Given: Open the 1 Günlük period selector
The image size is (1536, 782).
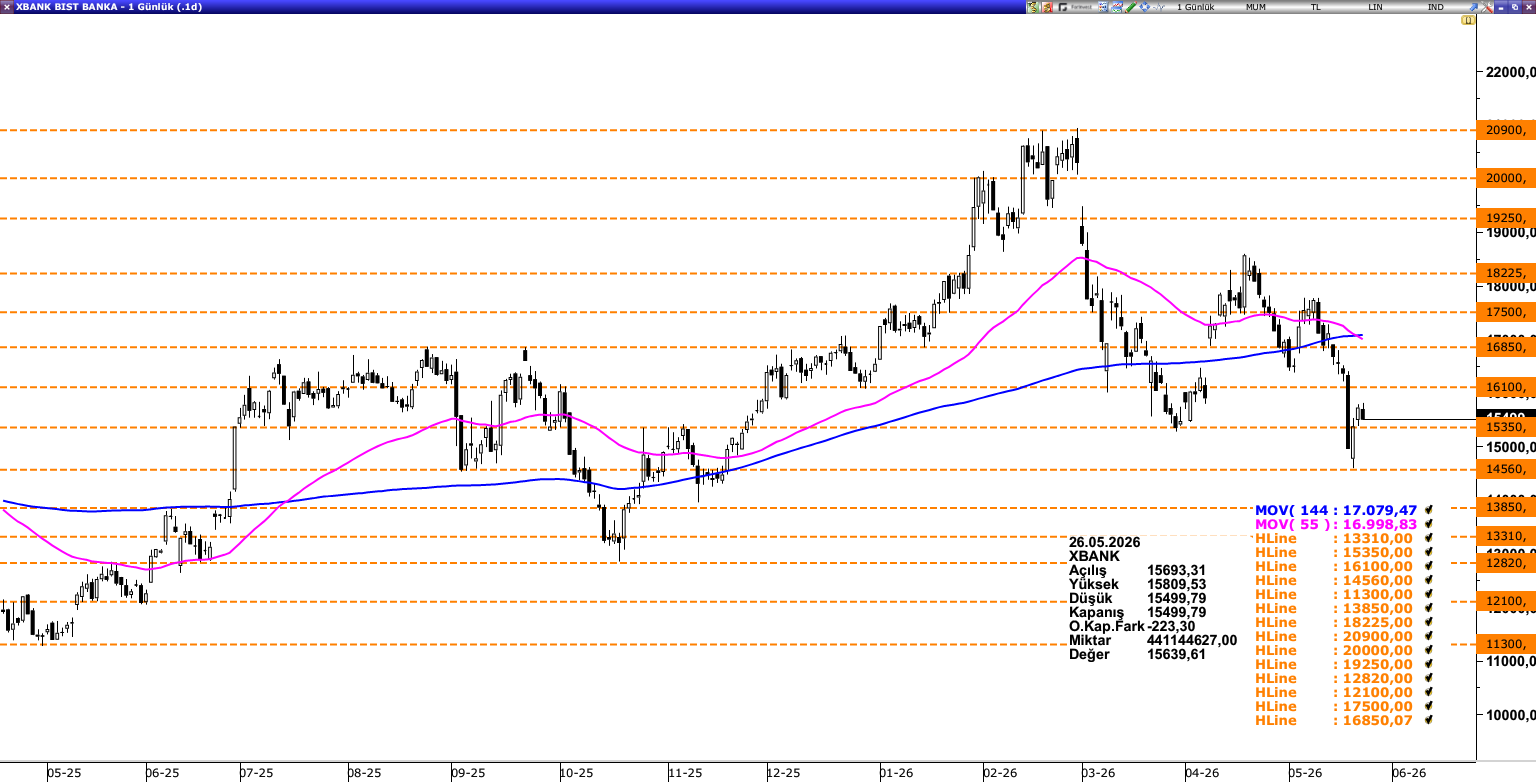Looking at the screenshot, I should pos(1195,7).
